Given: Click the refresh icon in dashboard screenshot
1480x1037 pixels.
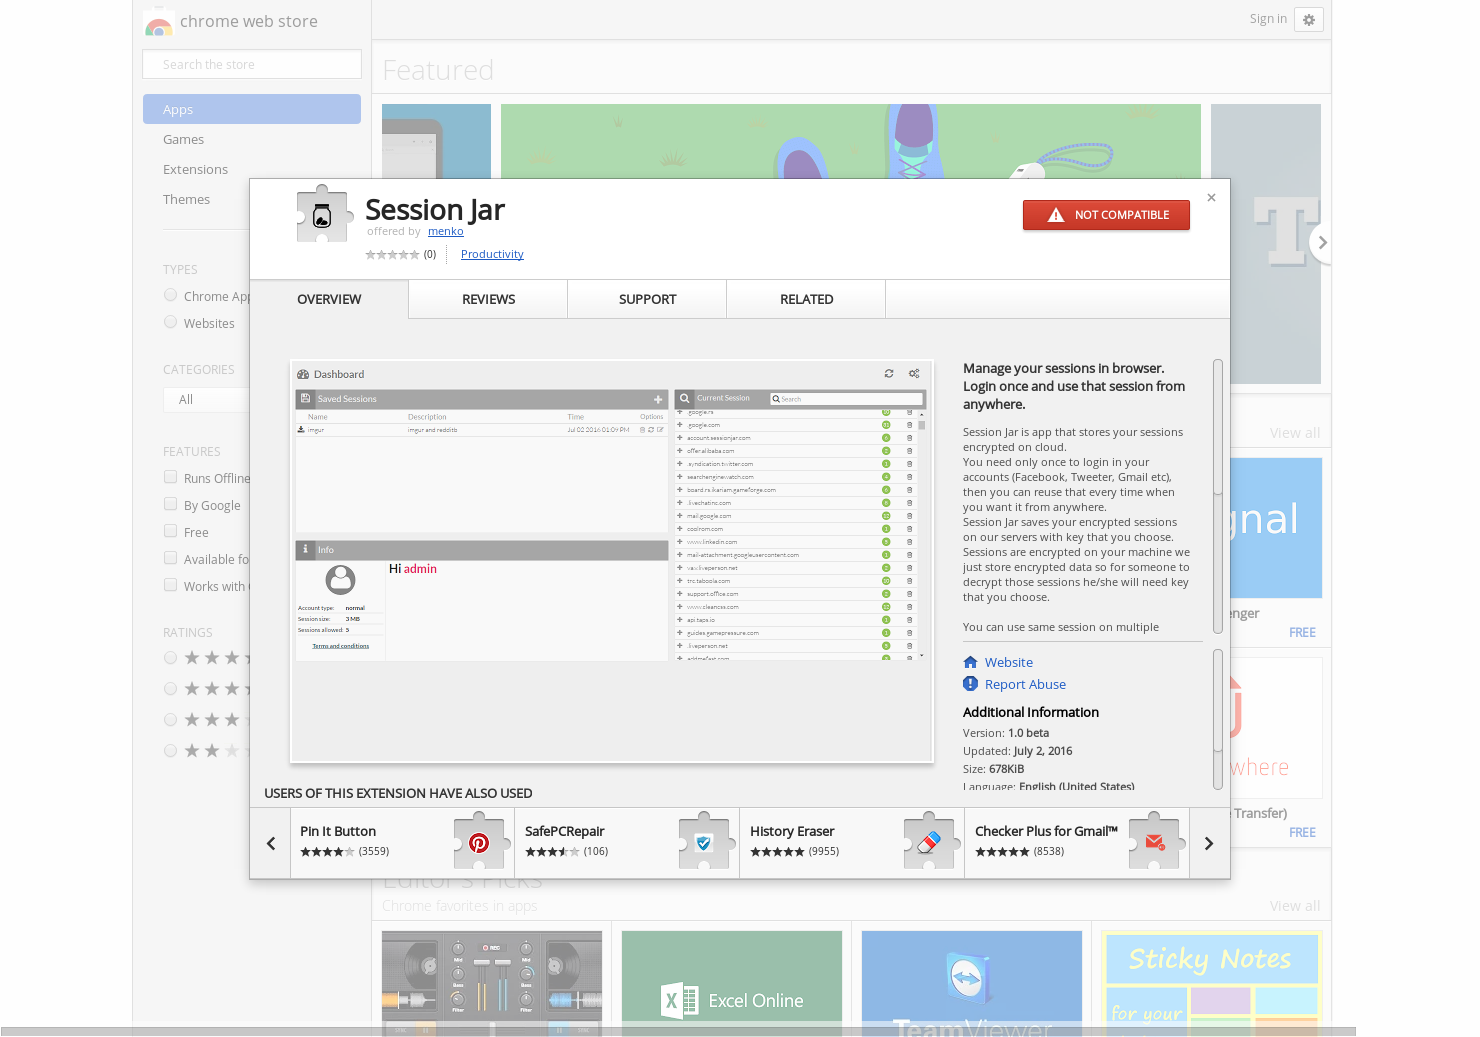Looking at the screenshot, I should point(889,374).
